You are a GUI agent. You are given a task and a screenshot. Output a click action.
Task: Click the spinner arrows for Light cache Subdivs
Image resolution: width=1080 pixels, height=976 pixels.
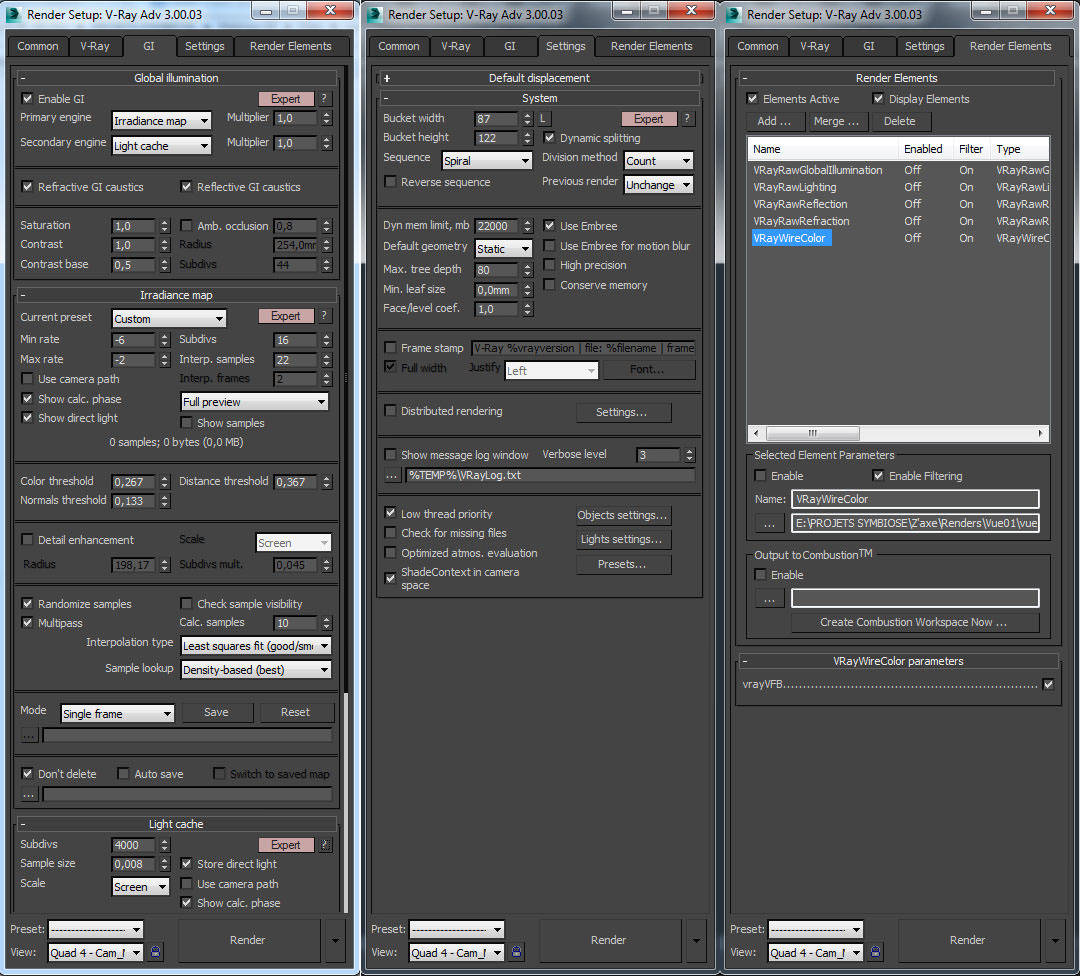pos(164,845)
